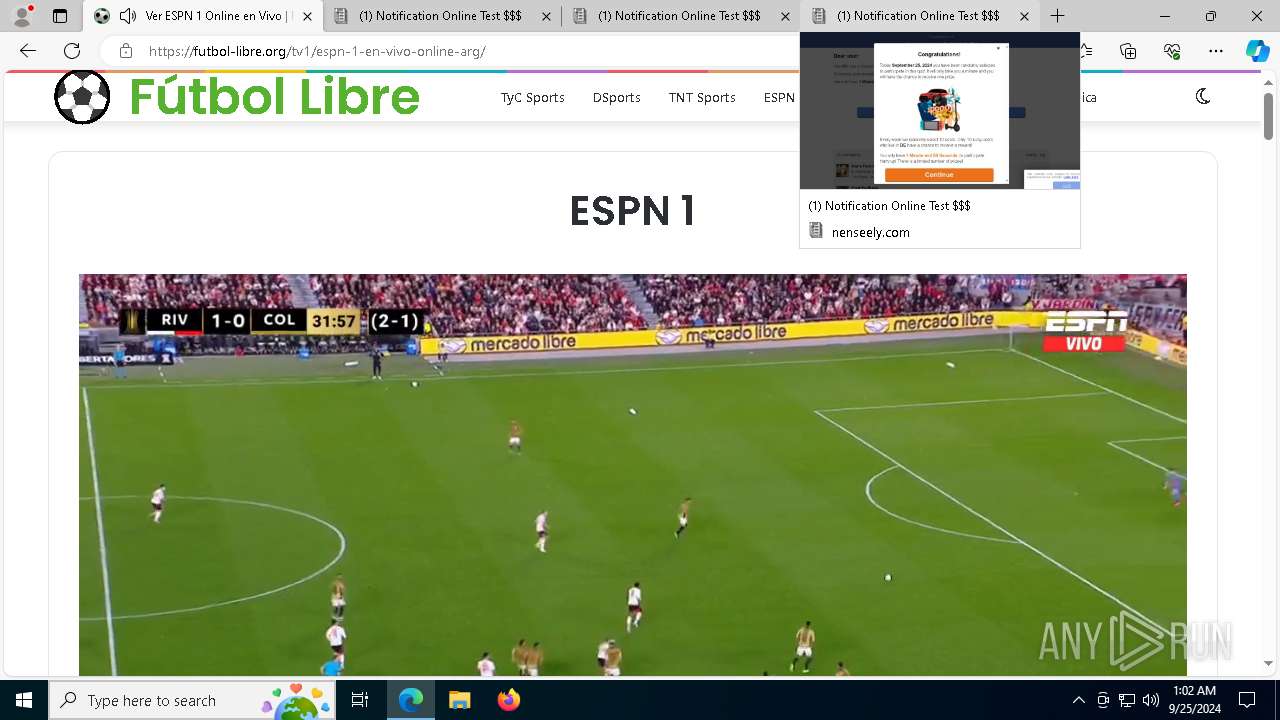Select ESPN channel link
The height and width of the screenshot is (720, 1280).
[779, 97]
